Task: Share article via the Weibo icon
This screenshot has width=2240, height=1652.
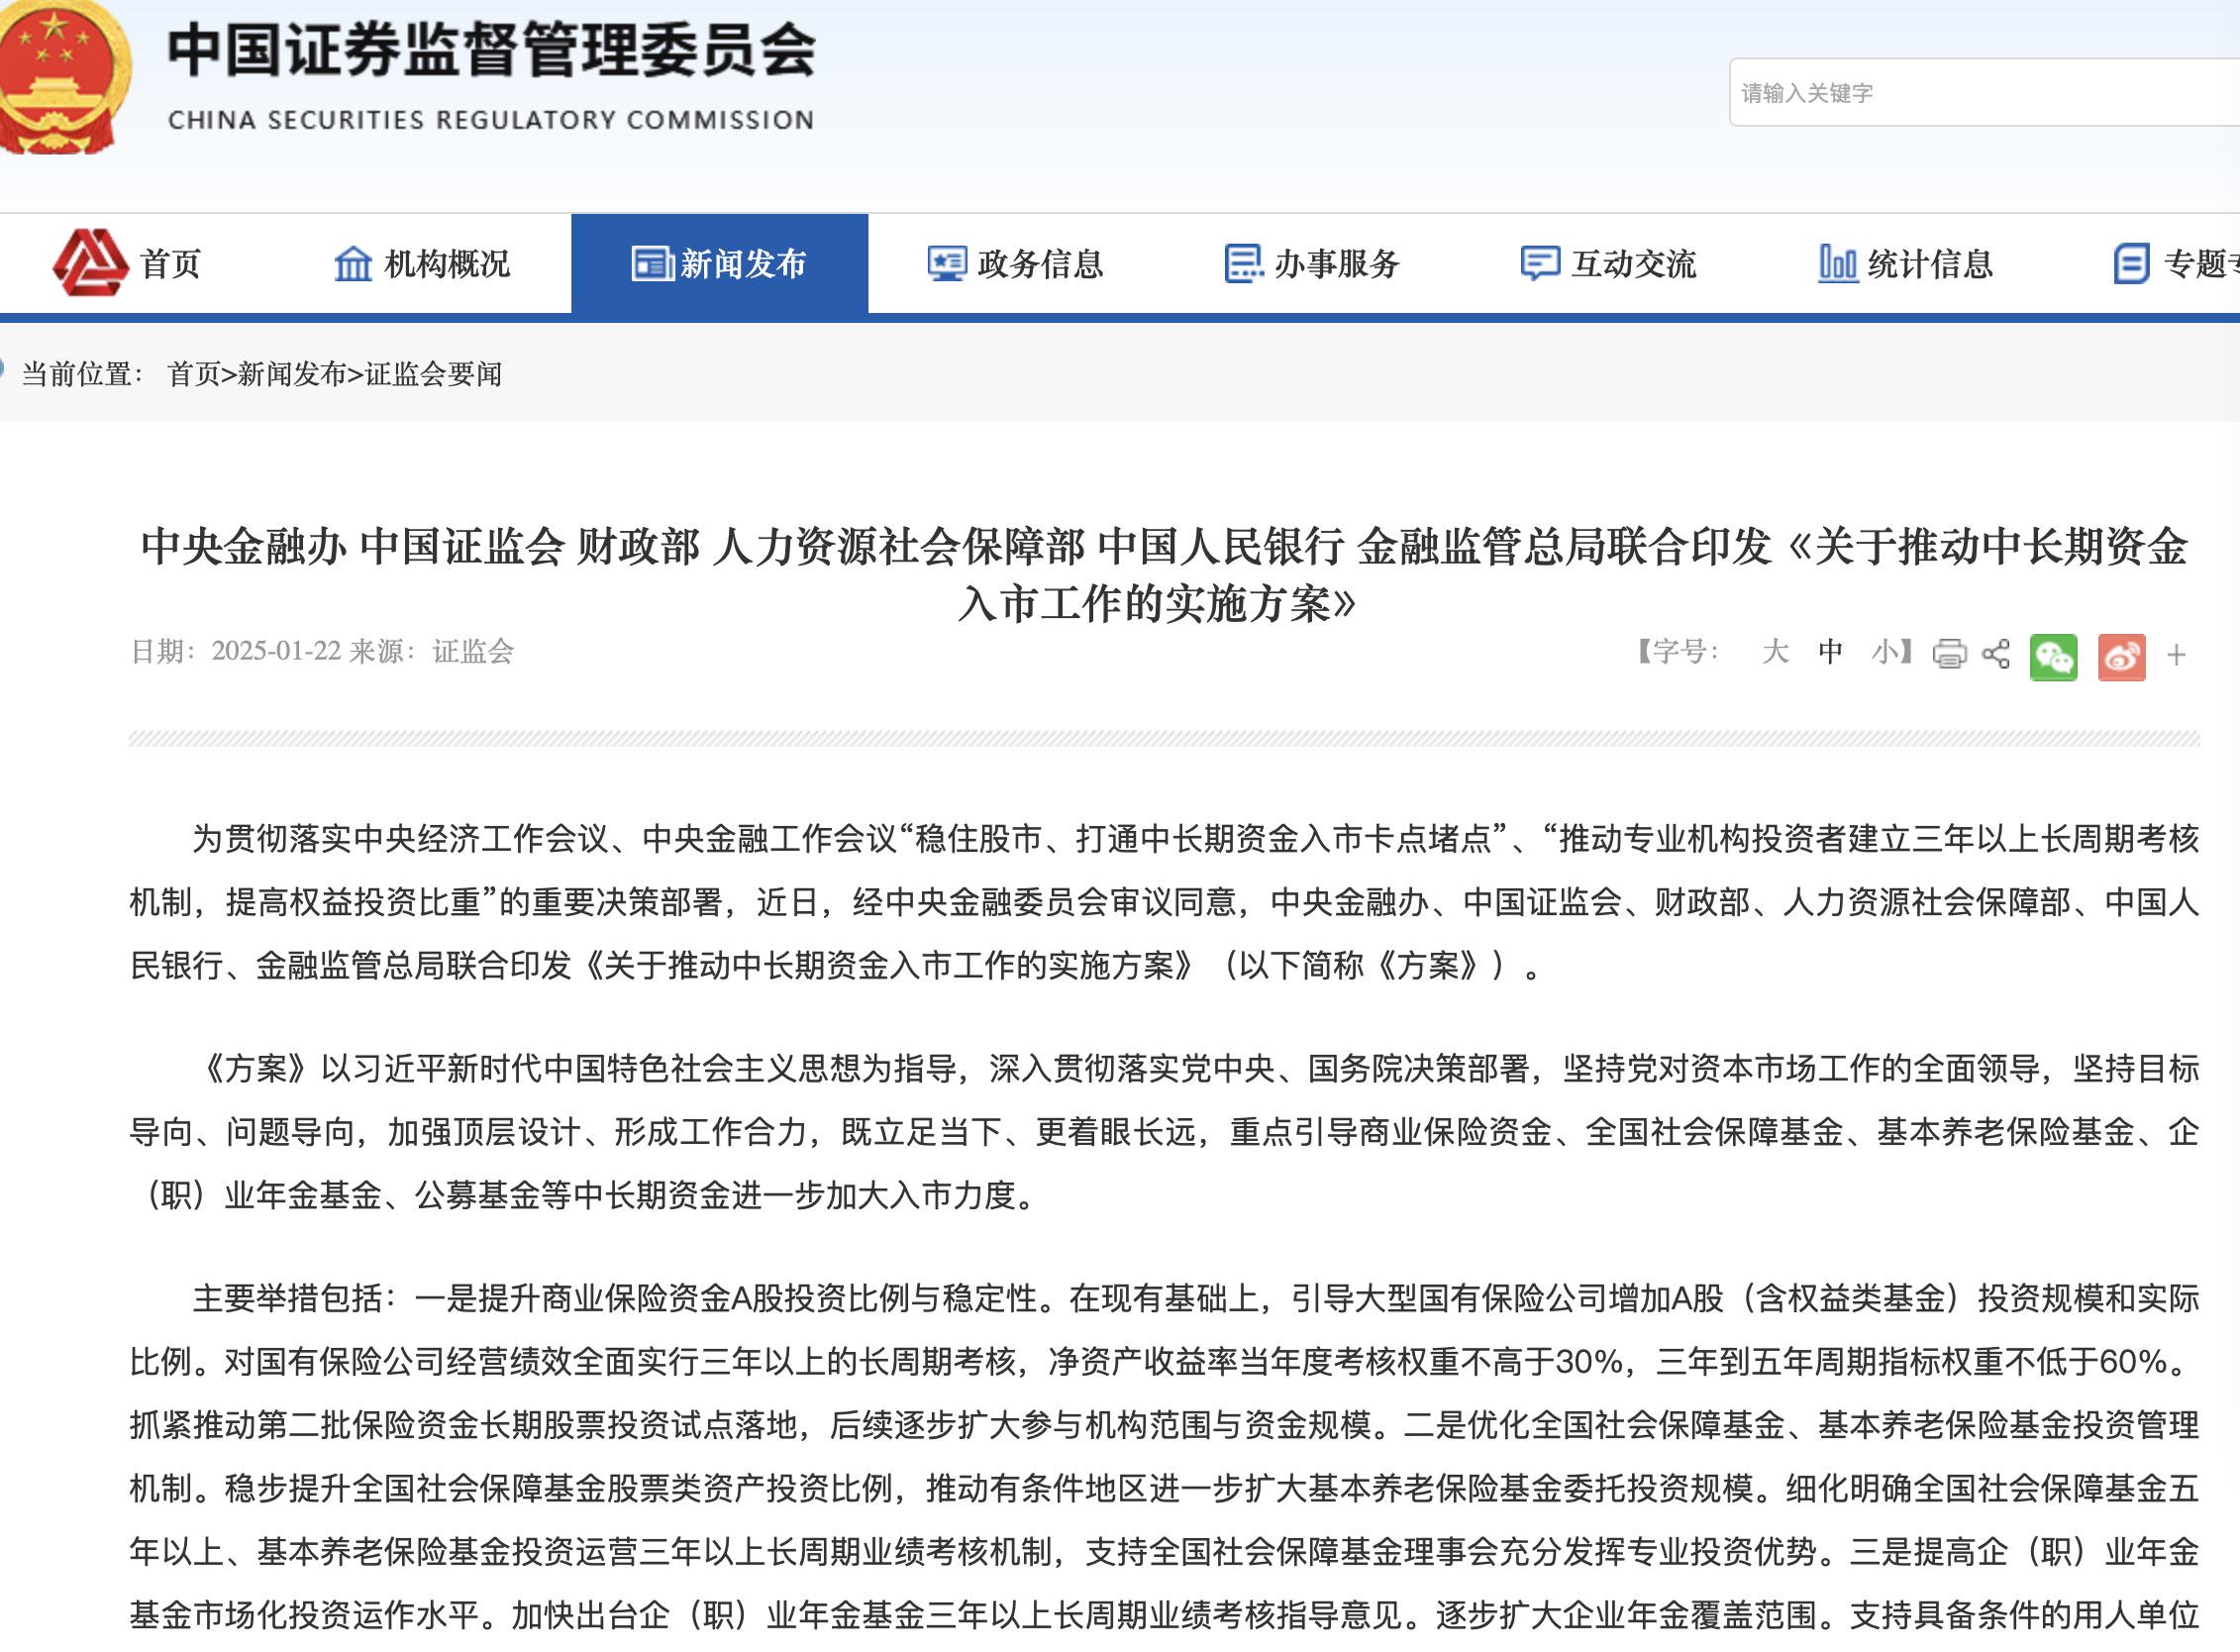Action: [x=2121, y=657]
